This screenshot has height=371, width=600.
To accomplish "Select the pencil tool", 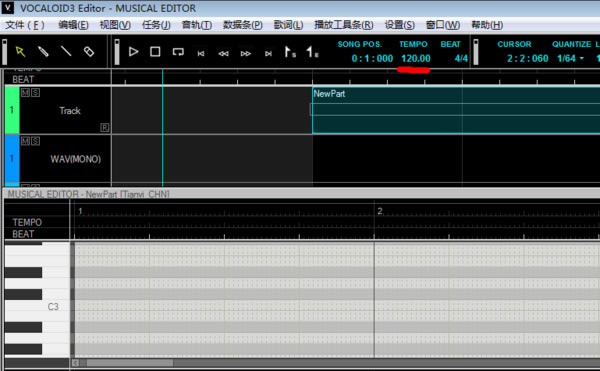I will [43, 51].
